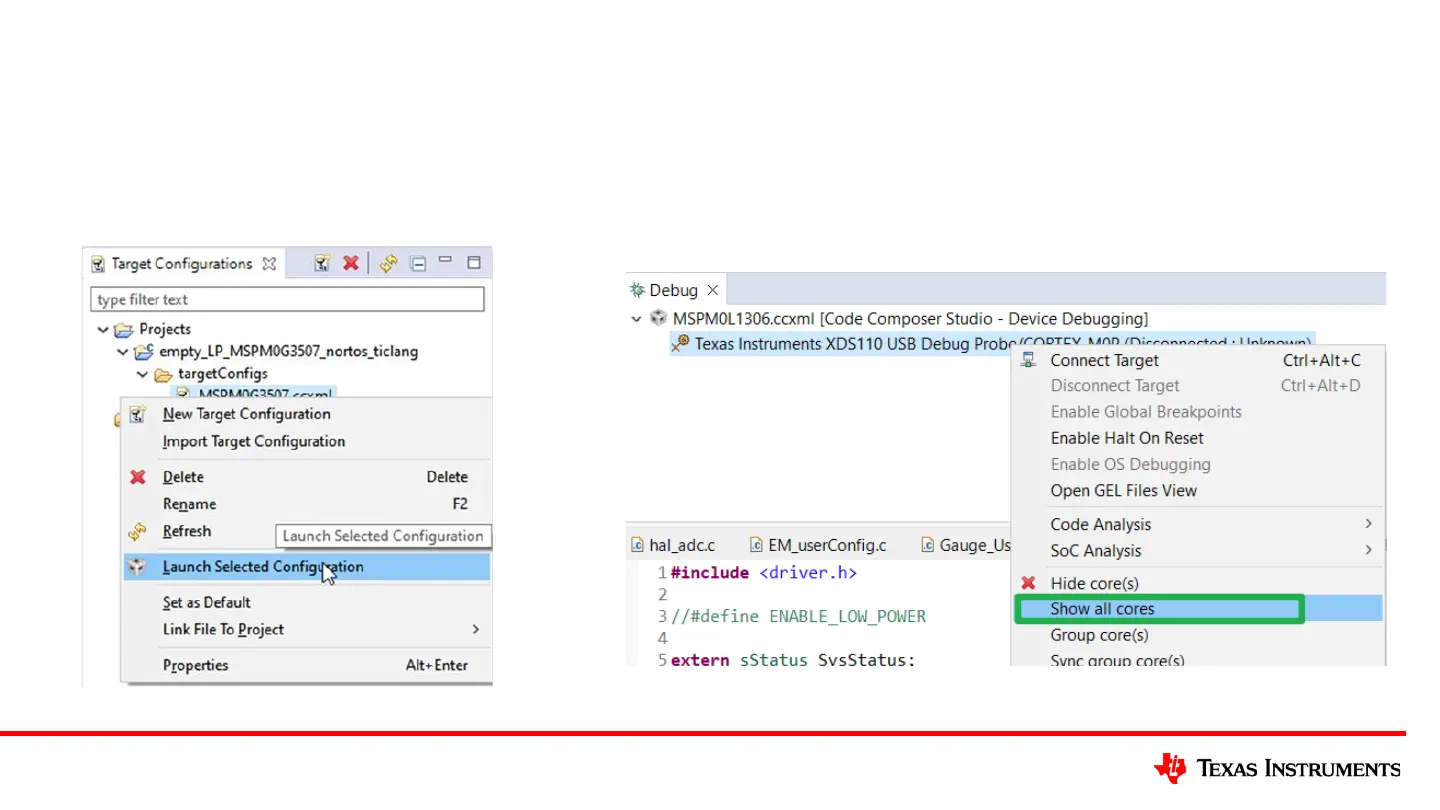Click the 'extern sStatus SysStatus' code line
1440x810 pixels.
point(793,660)
